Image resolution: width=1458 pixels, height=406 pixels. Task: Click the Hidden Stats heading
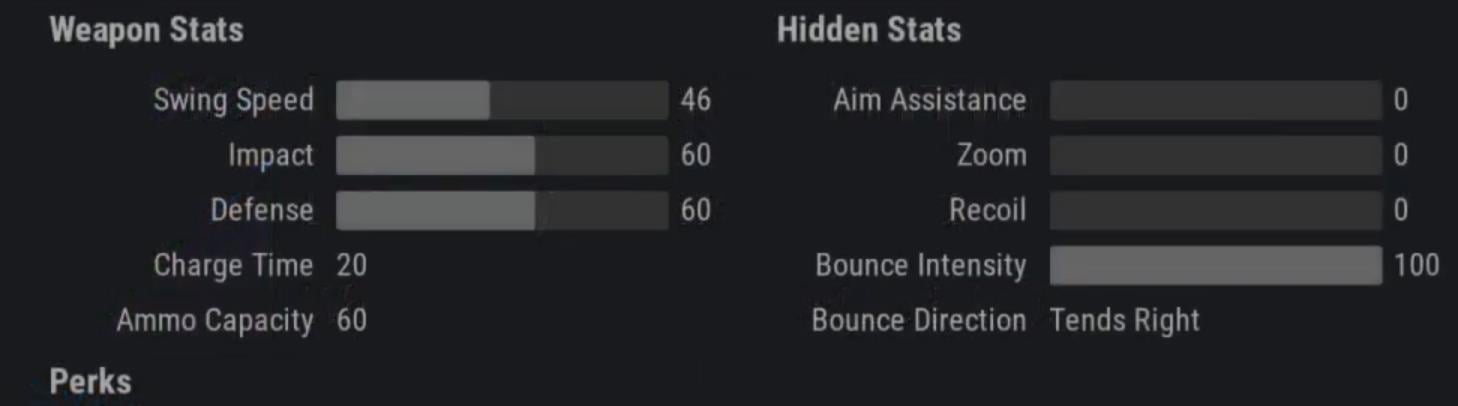click(868, 30)
